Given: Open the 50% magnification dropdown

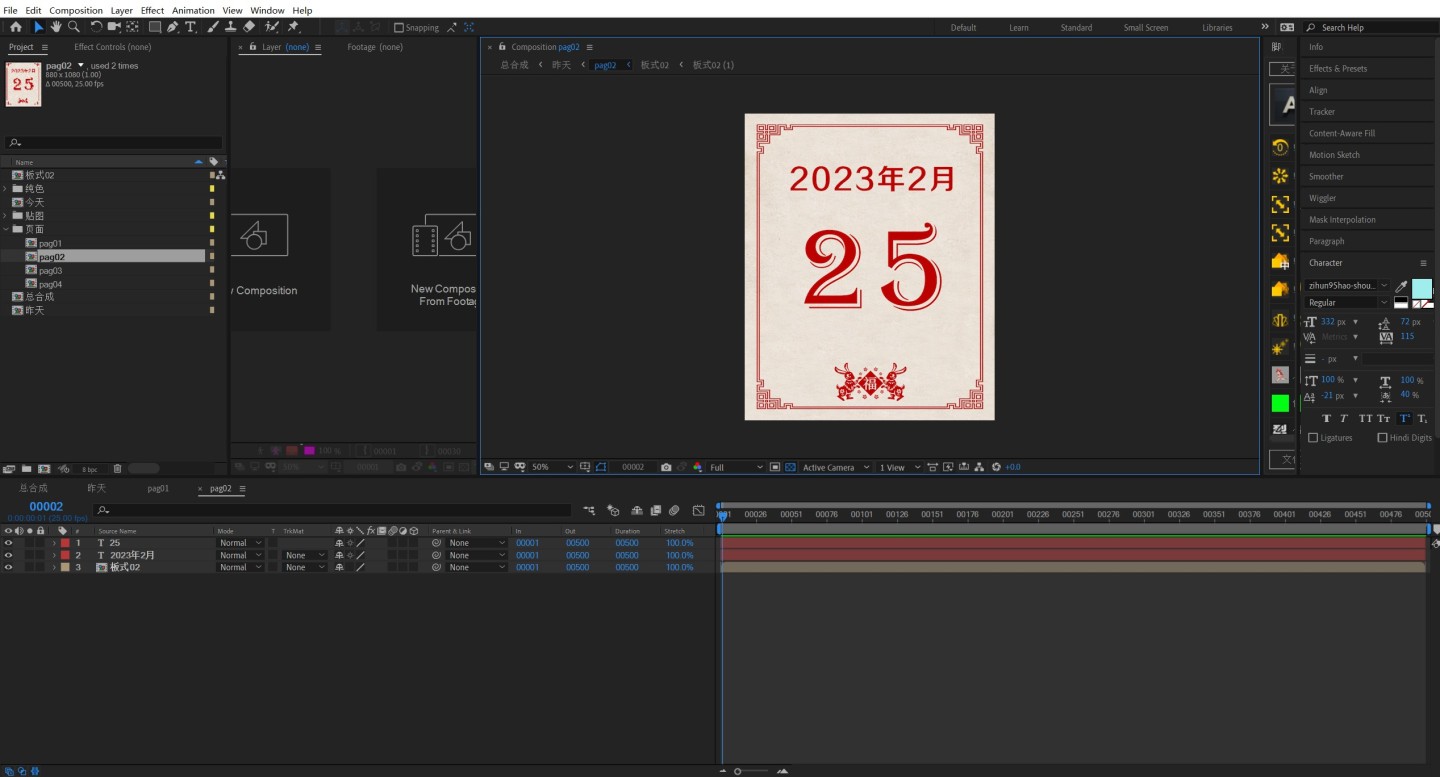Looking at the screenshot, I should click(x=553, y=467).
